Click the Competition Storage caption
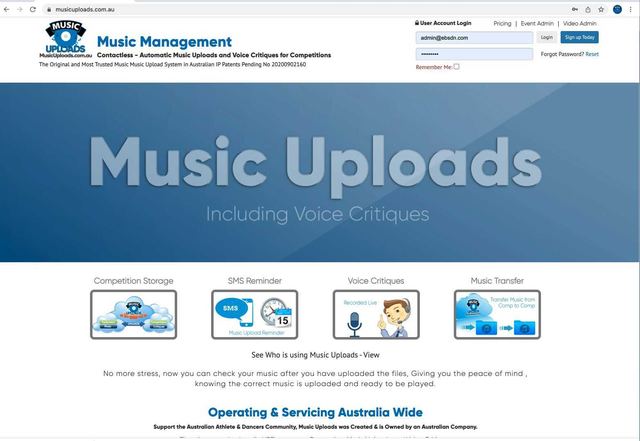This screenshot has width=640, height=441. click(133, 281)
